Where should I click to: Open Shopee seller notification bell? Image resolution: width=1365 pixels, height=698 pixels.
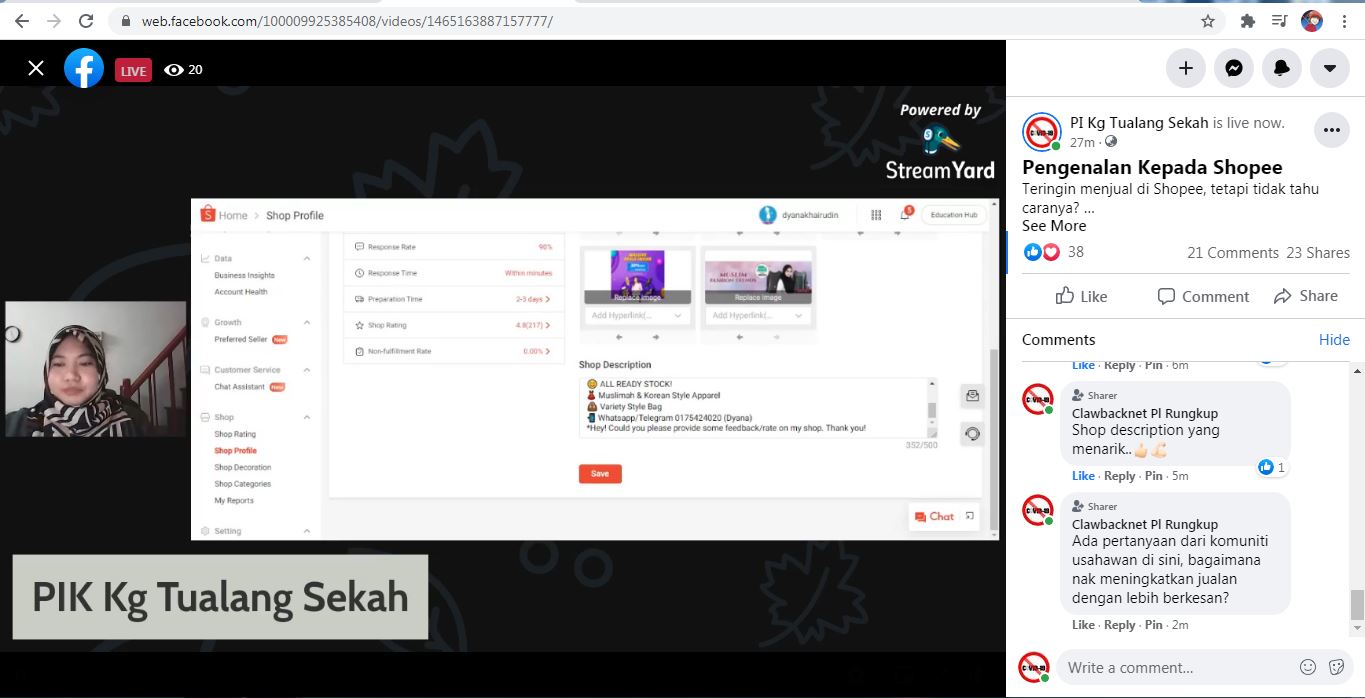tap(906, 214)
